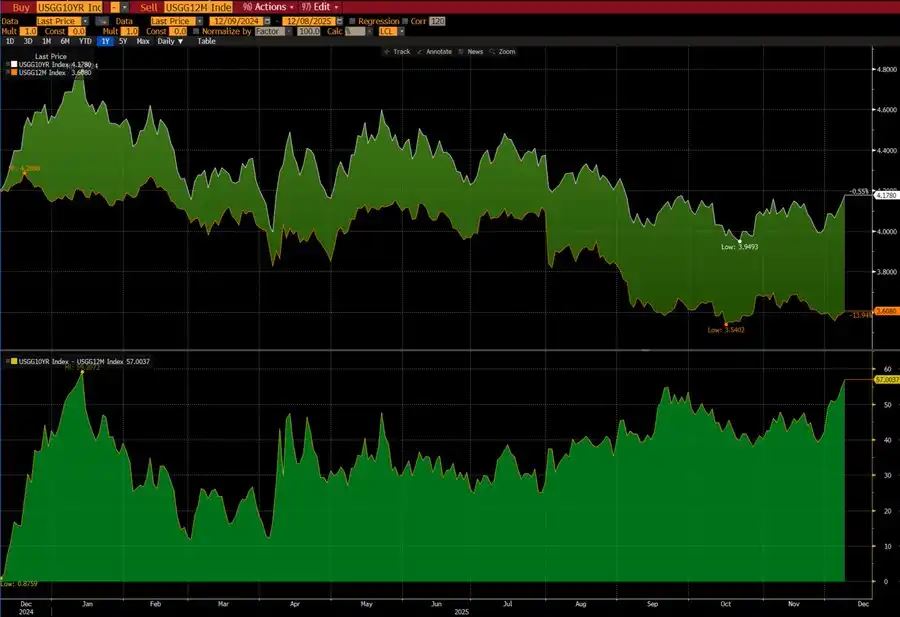The image size is (900, 617).
Task: Expand the Daily periodicity dropdown
Action: [x=170, y=41]
